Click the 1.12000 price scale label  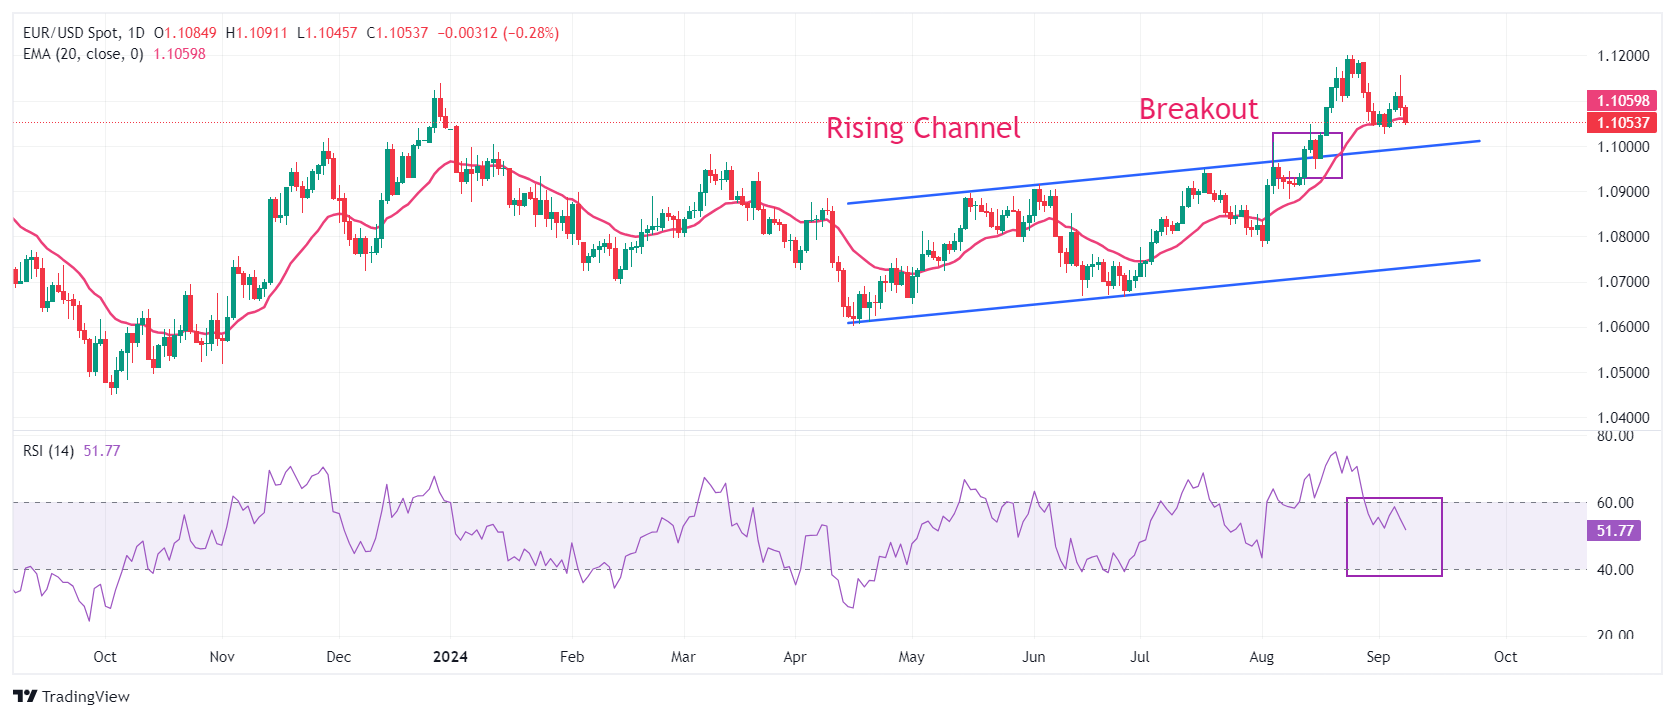1623,56
